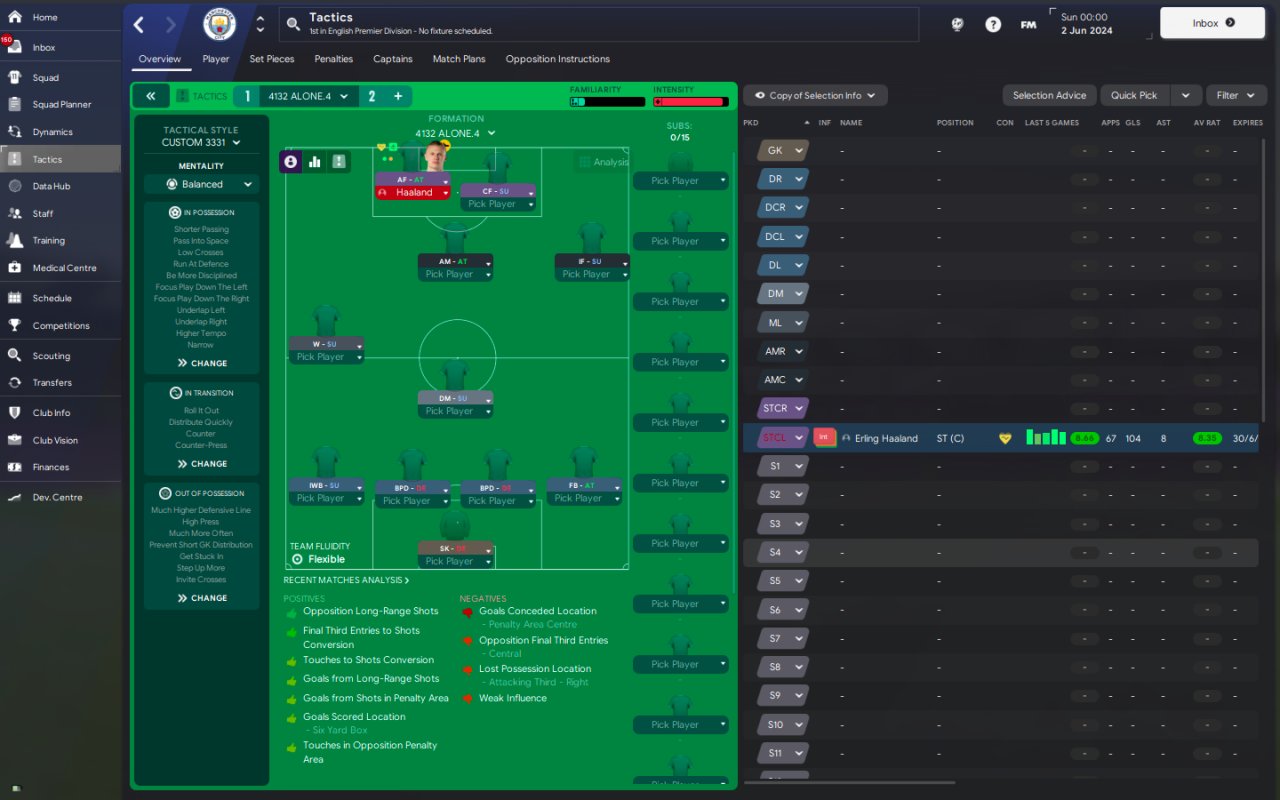Open the Finances sidebar icon
This screenshot has width=1280, height=800.
(x=15, y=467)
